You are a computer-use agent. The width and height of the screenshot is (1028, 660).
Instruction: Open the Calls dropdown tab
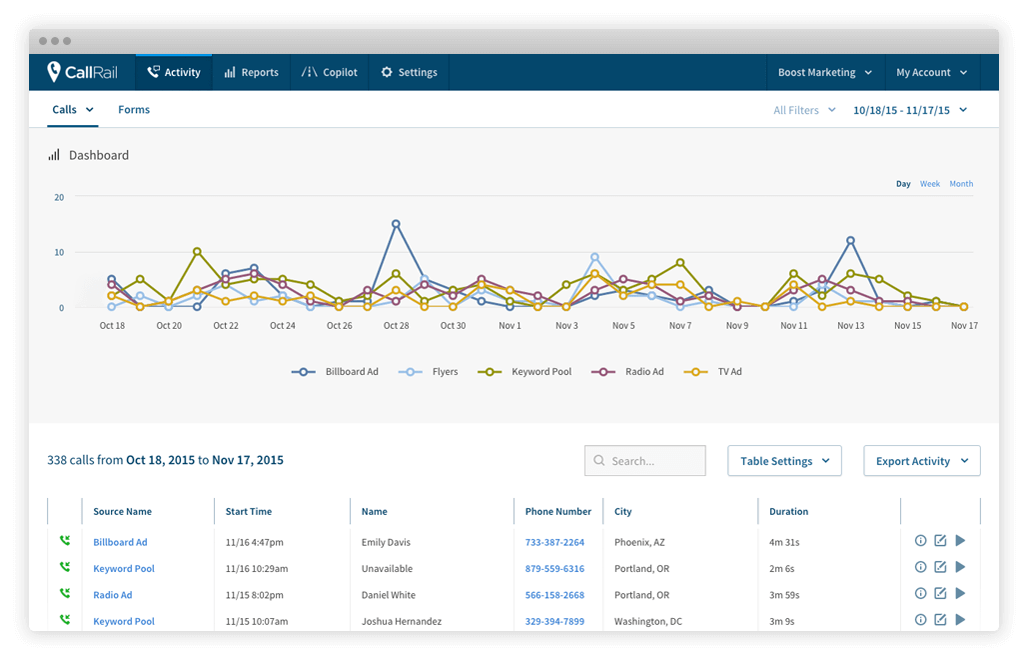click(x=73, y=109)
